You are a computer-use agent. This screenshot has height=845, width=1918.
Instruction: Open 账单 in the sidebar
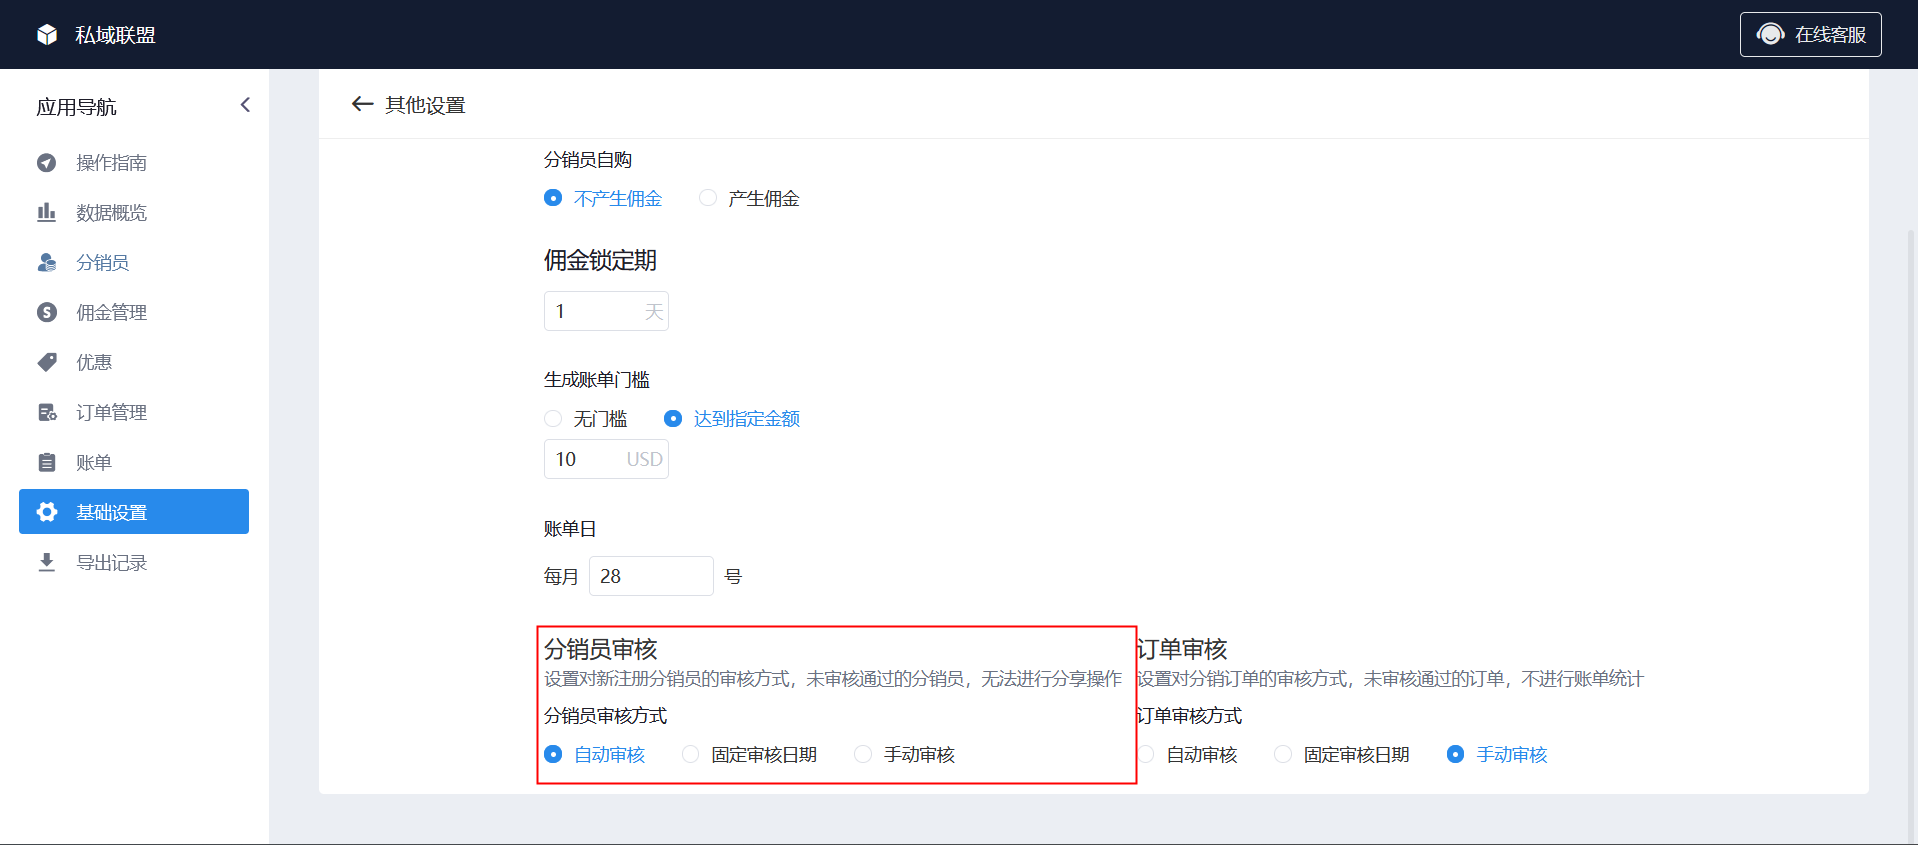134,462
